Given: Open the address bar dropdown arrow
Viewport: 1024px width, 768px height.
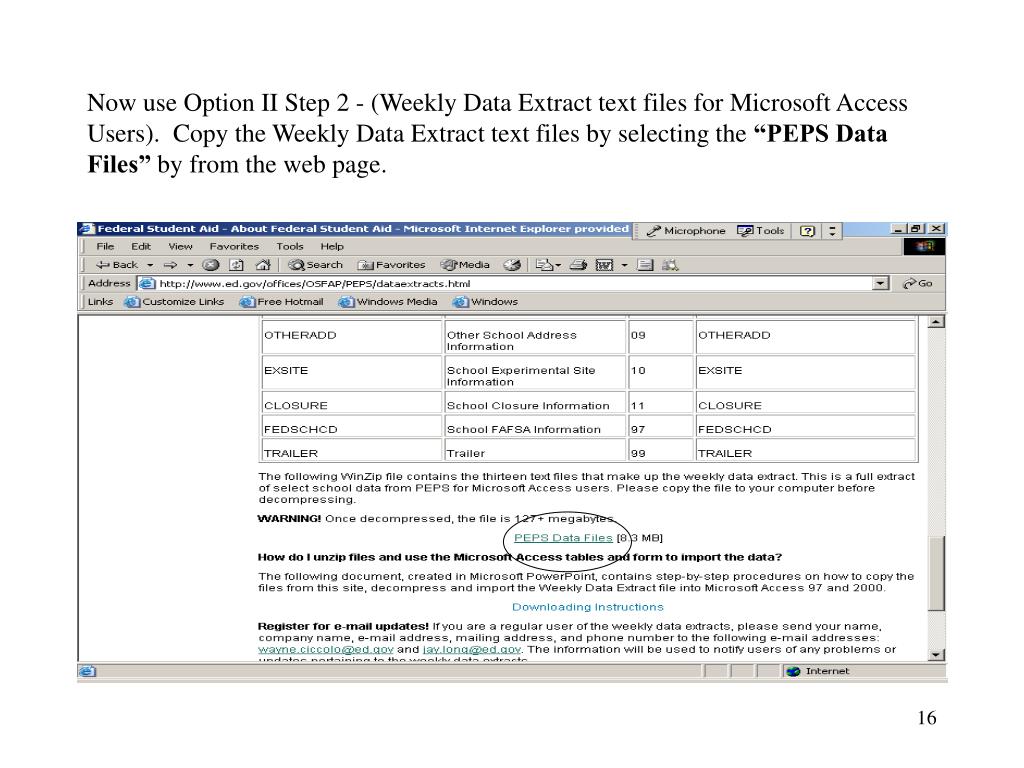Looking at the screenshot, I should click(x=881, y=283).
